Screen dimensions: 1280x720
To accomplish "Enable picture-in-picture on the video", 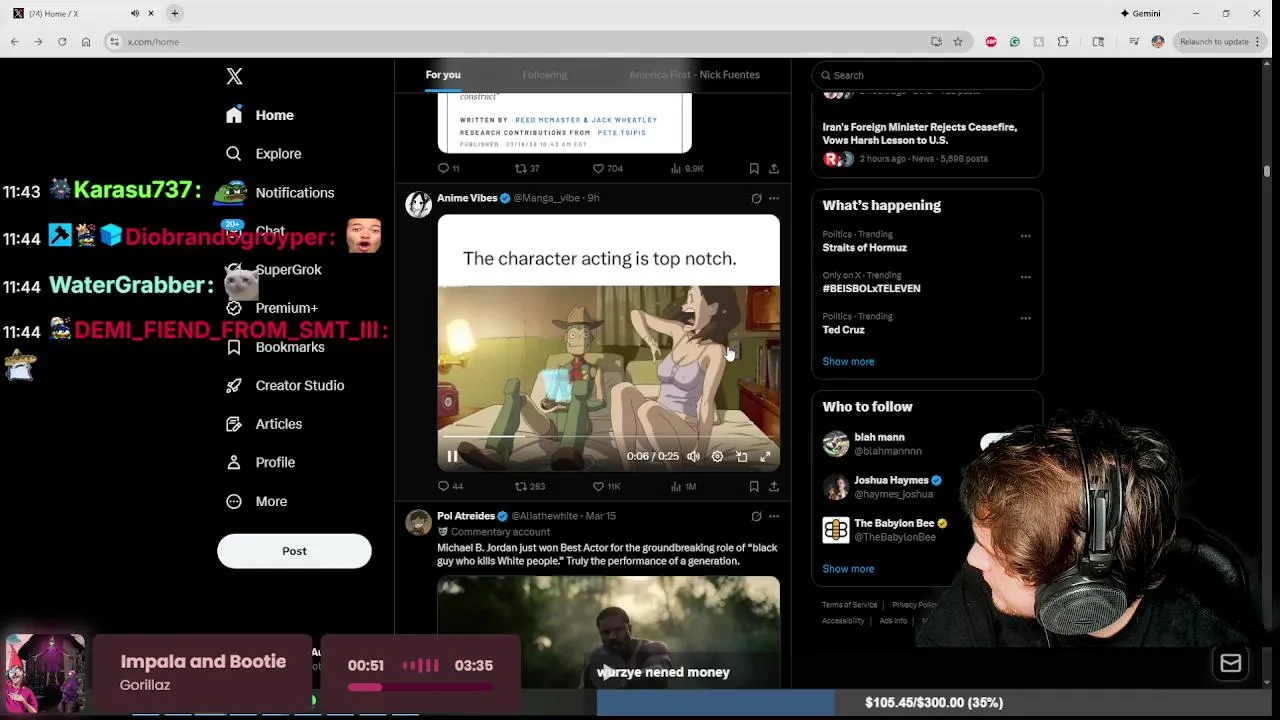I will pyautogui.click(x=742, y=456).
